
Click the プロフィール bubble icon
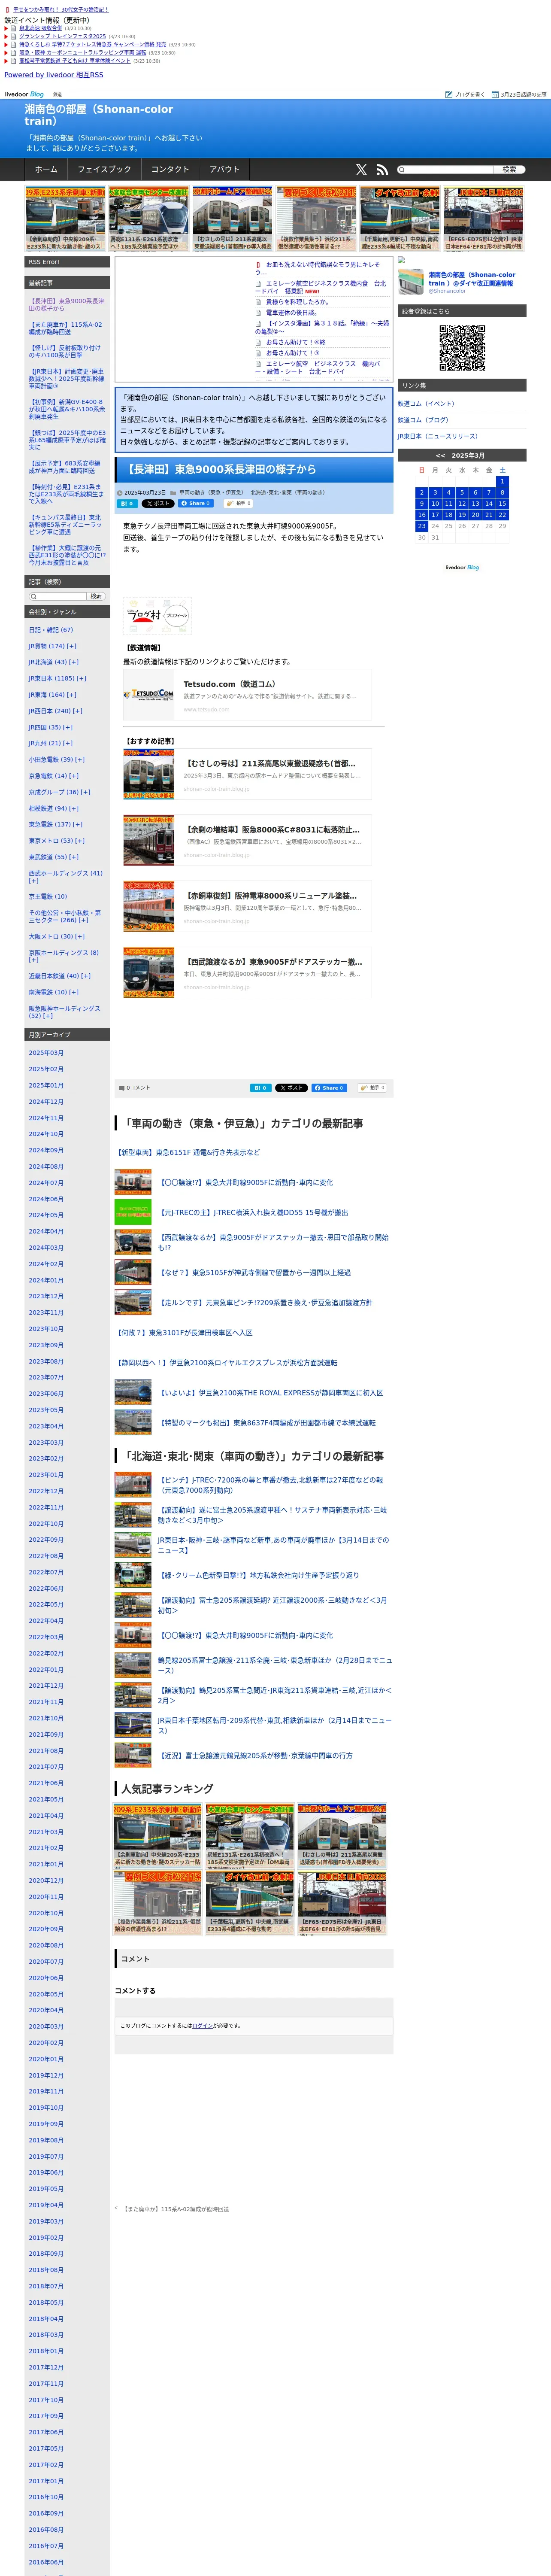(177, 616)
